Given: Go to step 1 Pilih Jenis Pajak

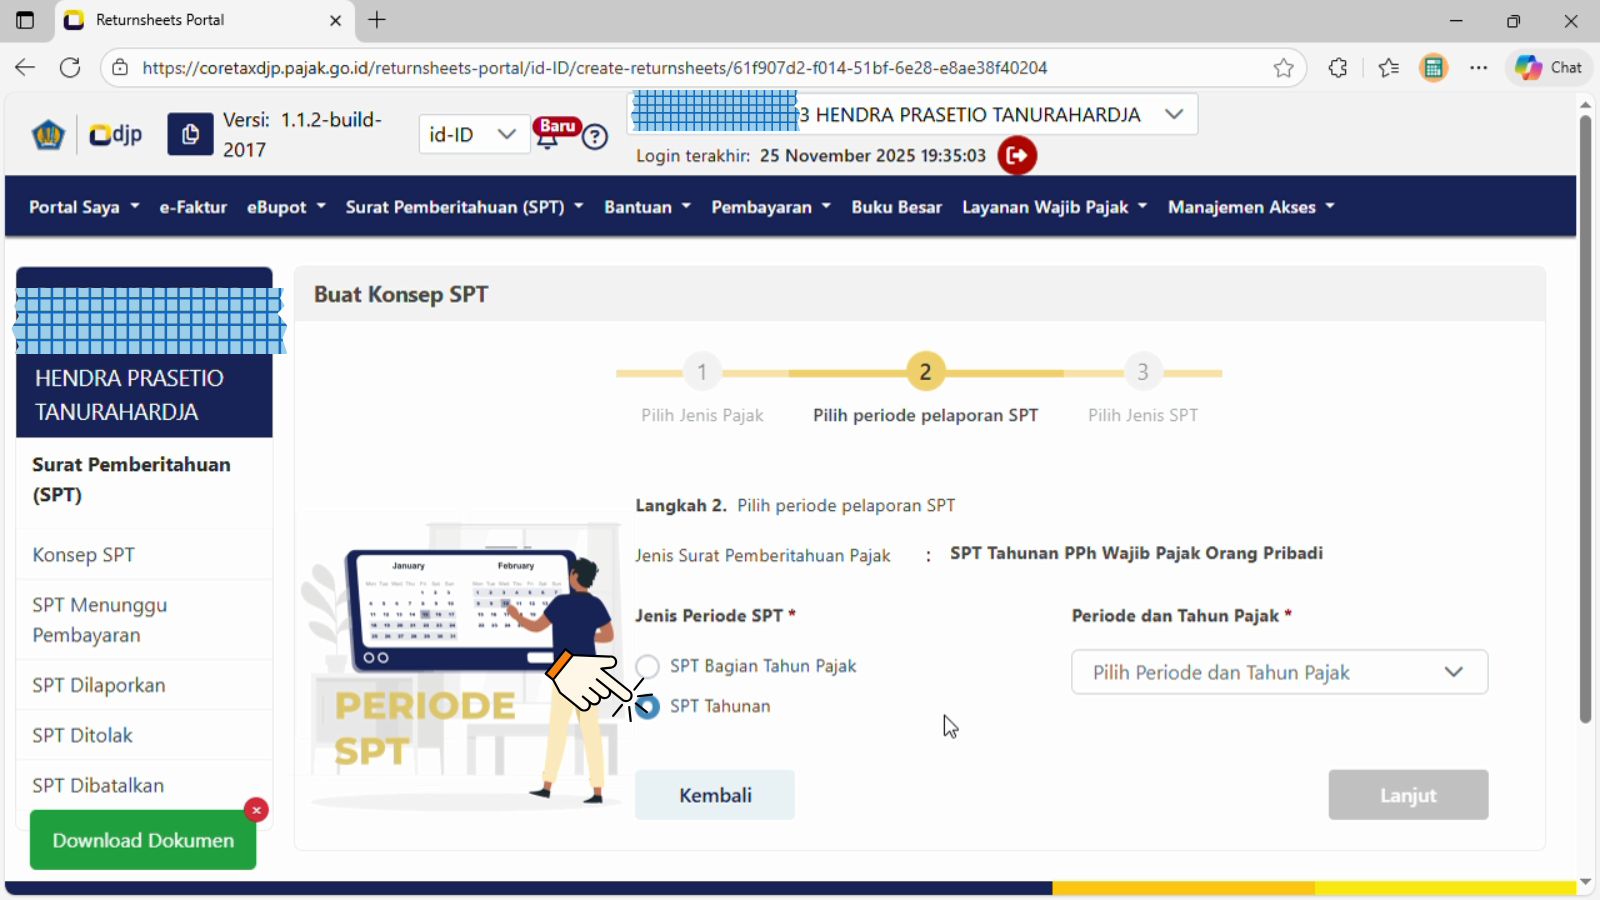Looking at the screenshot, I should pos(702,372).
